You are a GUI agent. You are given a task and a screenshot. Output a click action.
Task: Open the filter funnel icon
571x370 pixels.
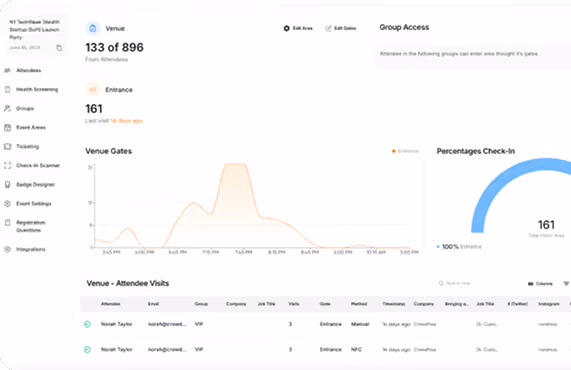coord(566,284)
